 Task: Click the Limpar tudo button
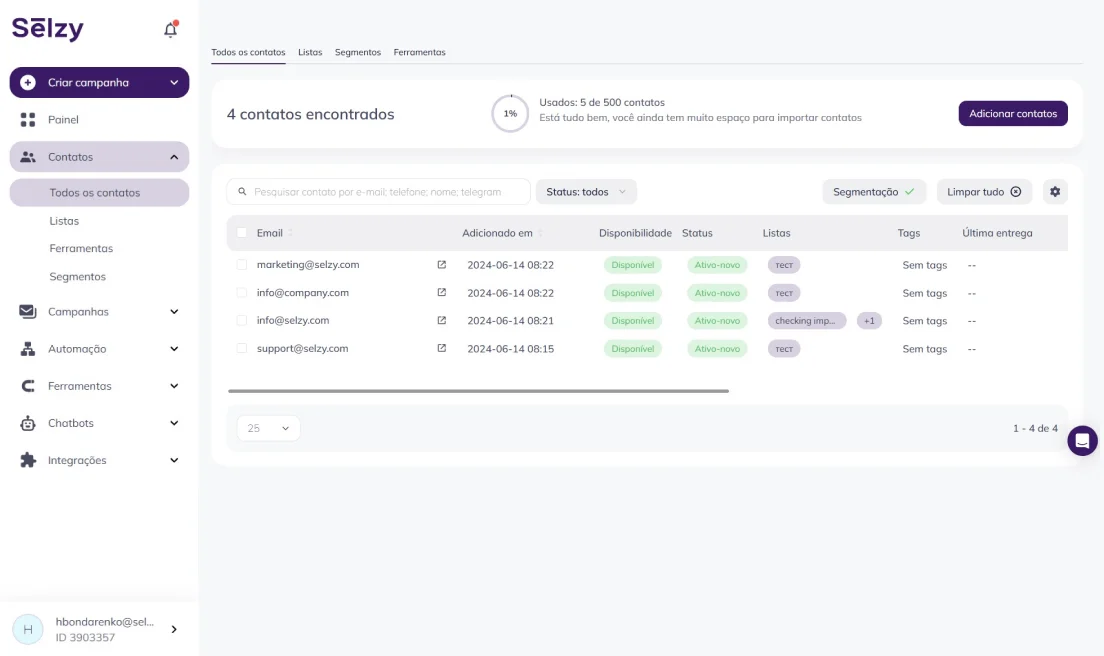[x=983, y=192]
